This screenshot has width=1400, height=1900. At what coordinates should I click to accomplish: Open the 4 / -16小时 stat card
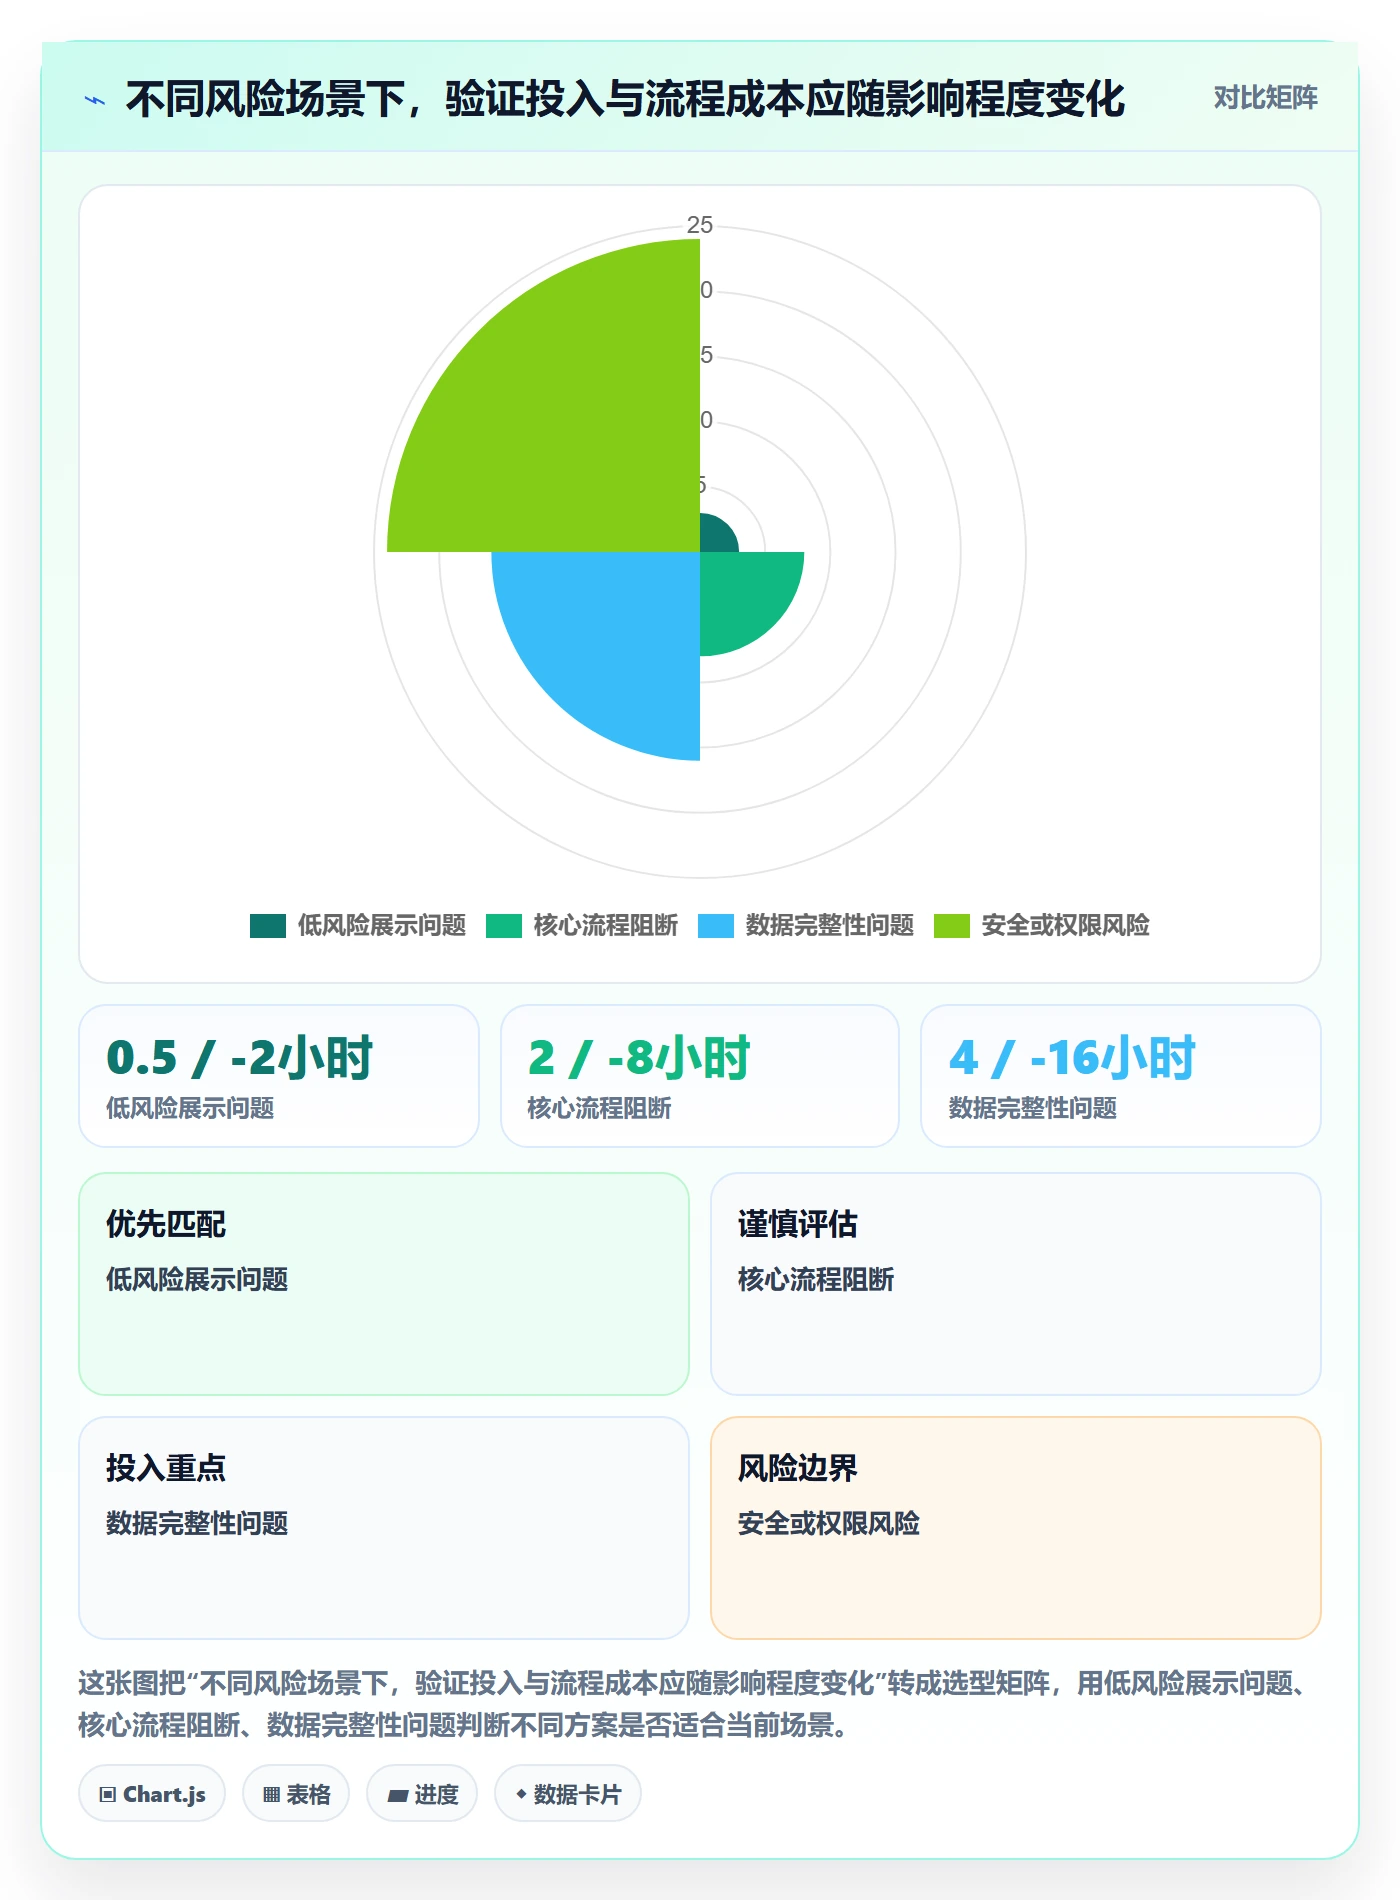coord(1121,1076)
